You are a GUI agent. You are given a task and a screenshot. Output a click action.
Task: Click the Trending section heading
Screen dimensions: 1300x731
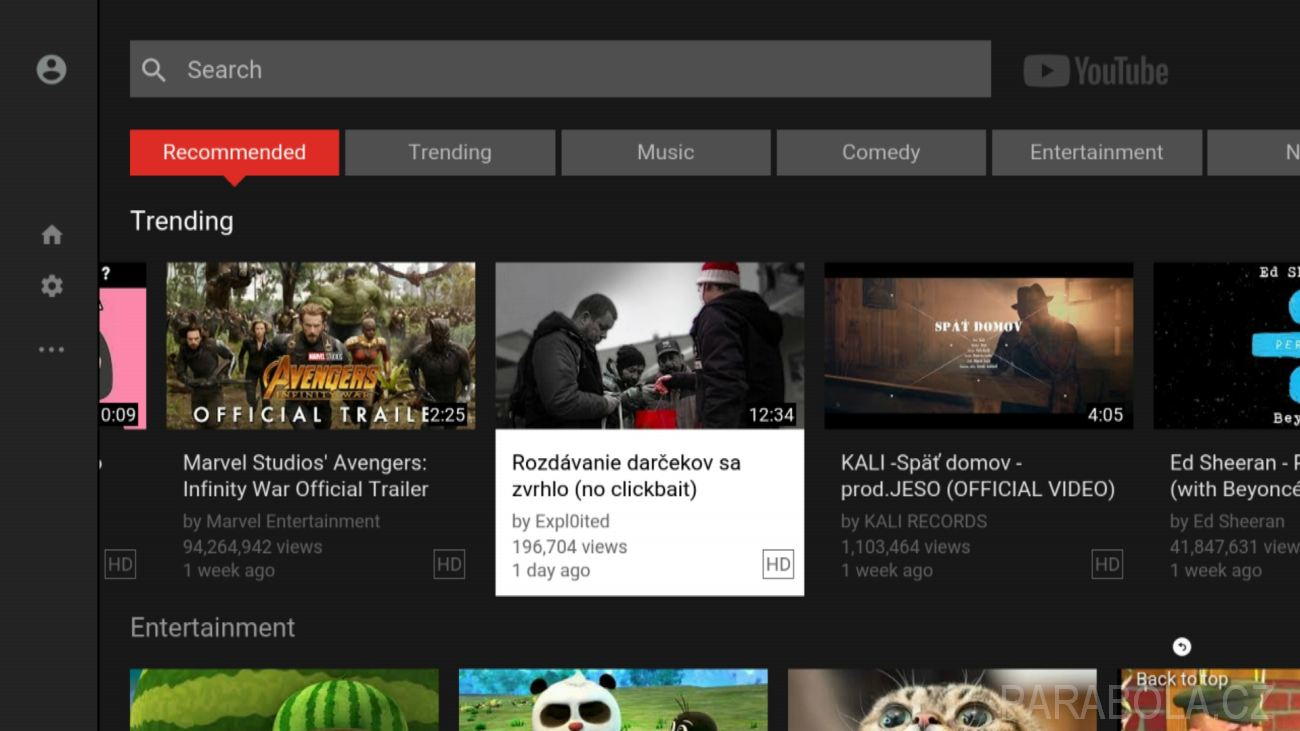coord(182,221)
